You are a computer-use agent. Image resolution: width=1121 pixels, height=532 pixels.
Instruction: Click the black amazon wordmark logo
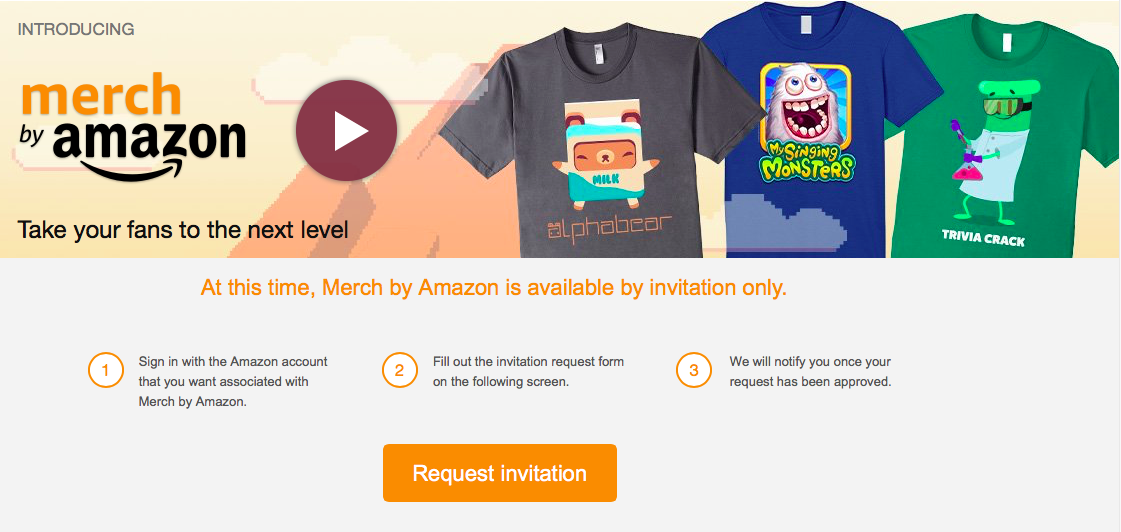point(149,140)
